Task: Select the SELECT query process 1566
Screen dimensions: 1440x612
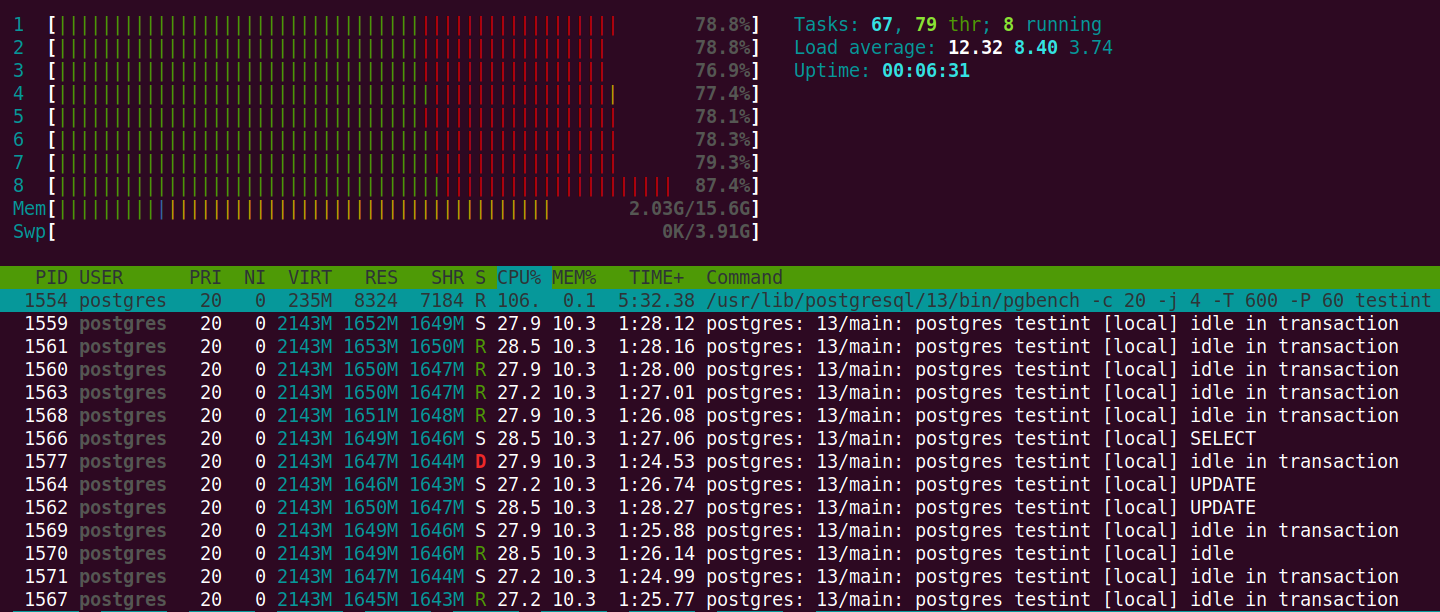Action: click(x=720, y=438)
